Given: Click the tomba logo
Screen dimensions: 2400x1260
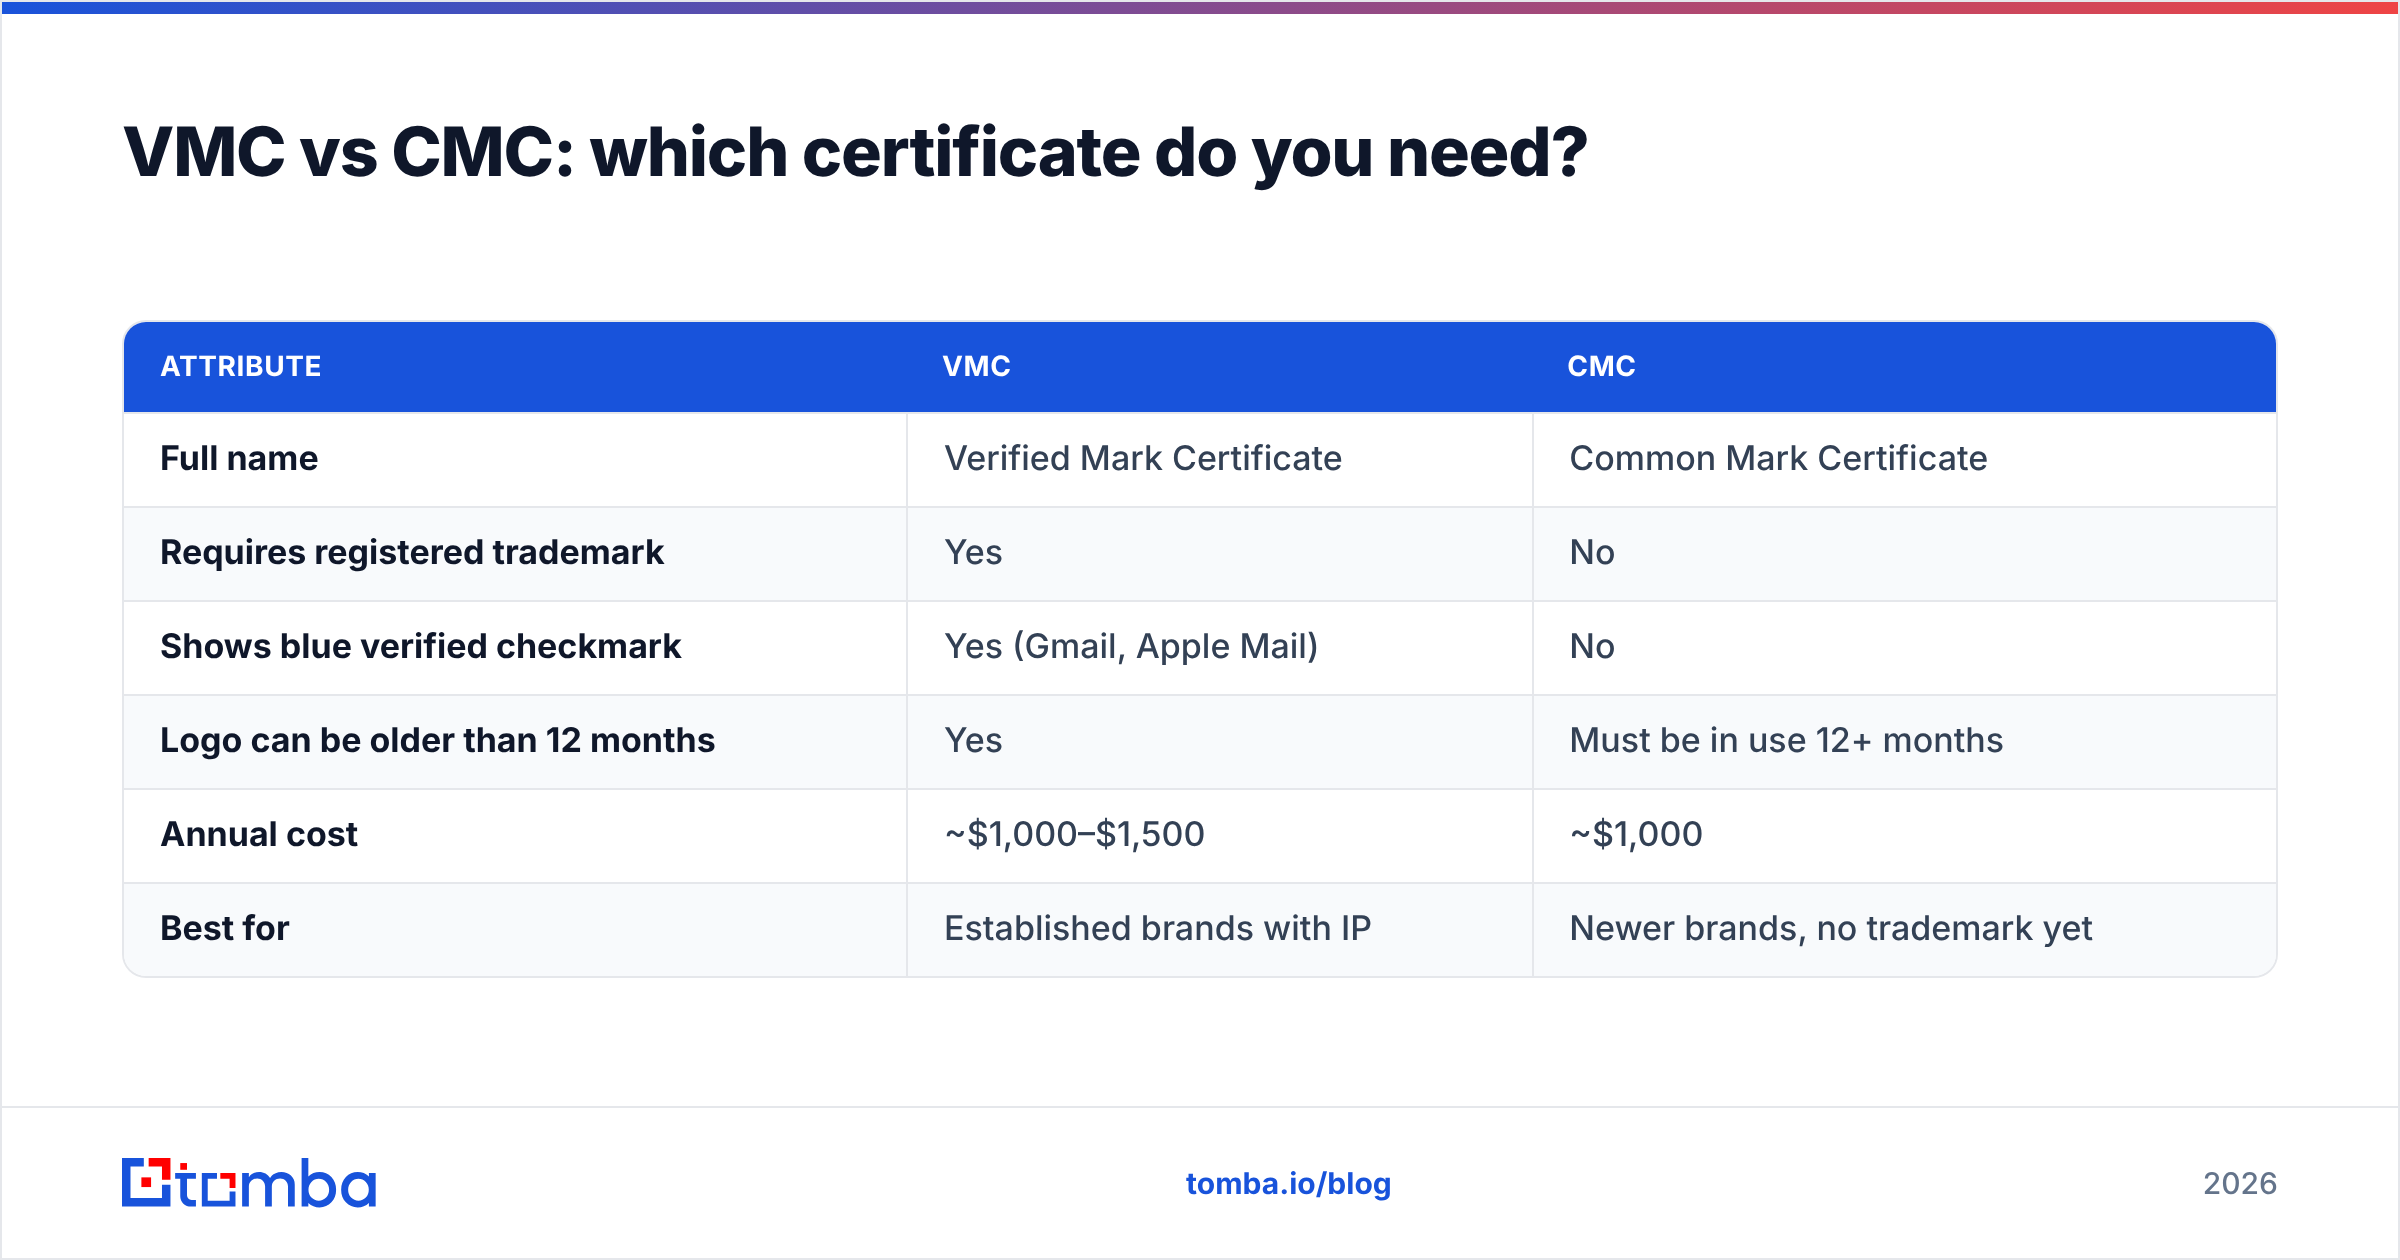Looking at the screenshot, I should point(249,1183).
